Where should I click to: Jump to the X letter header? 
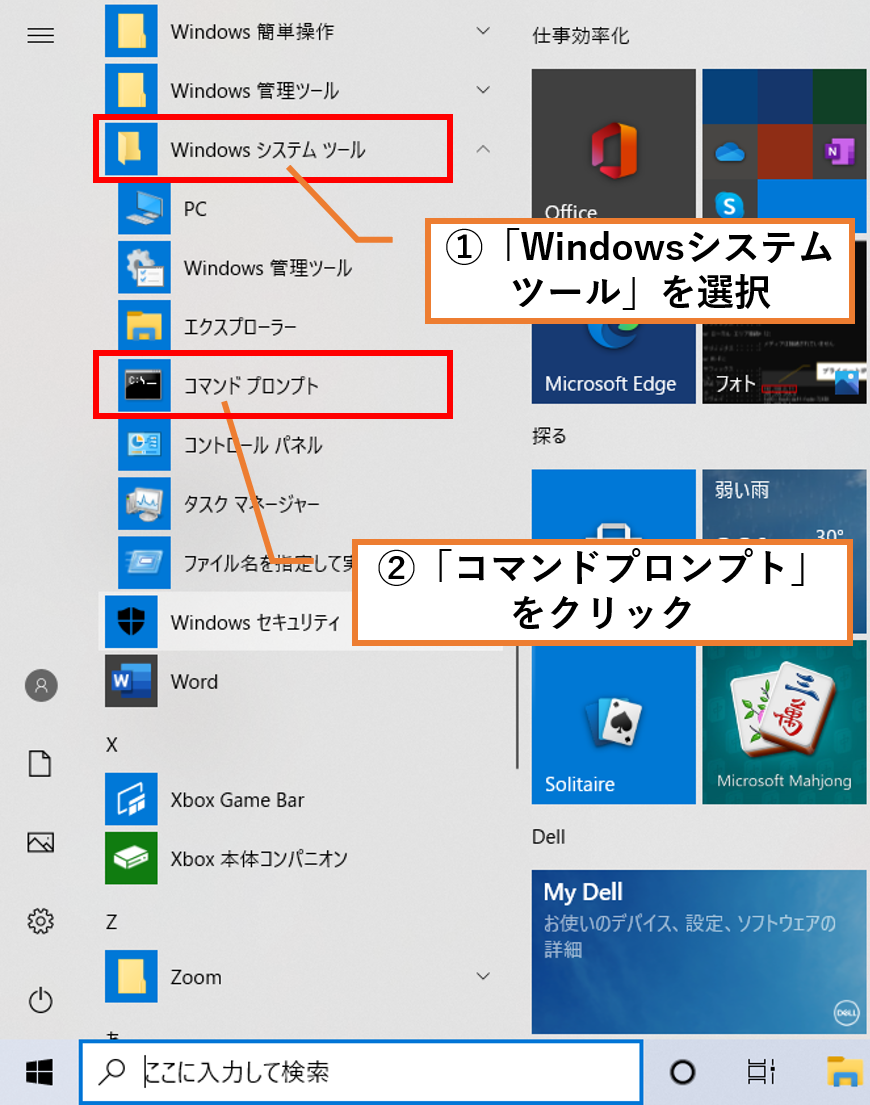tap(111, 745)
